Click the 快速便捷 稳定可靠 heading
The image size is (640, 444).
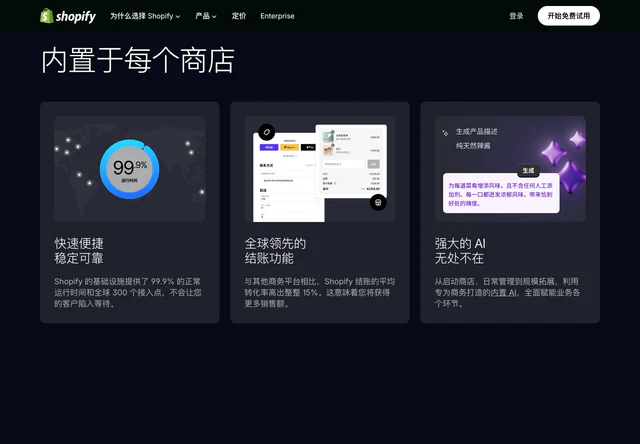tap(79, 251)
